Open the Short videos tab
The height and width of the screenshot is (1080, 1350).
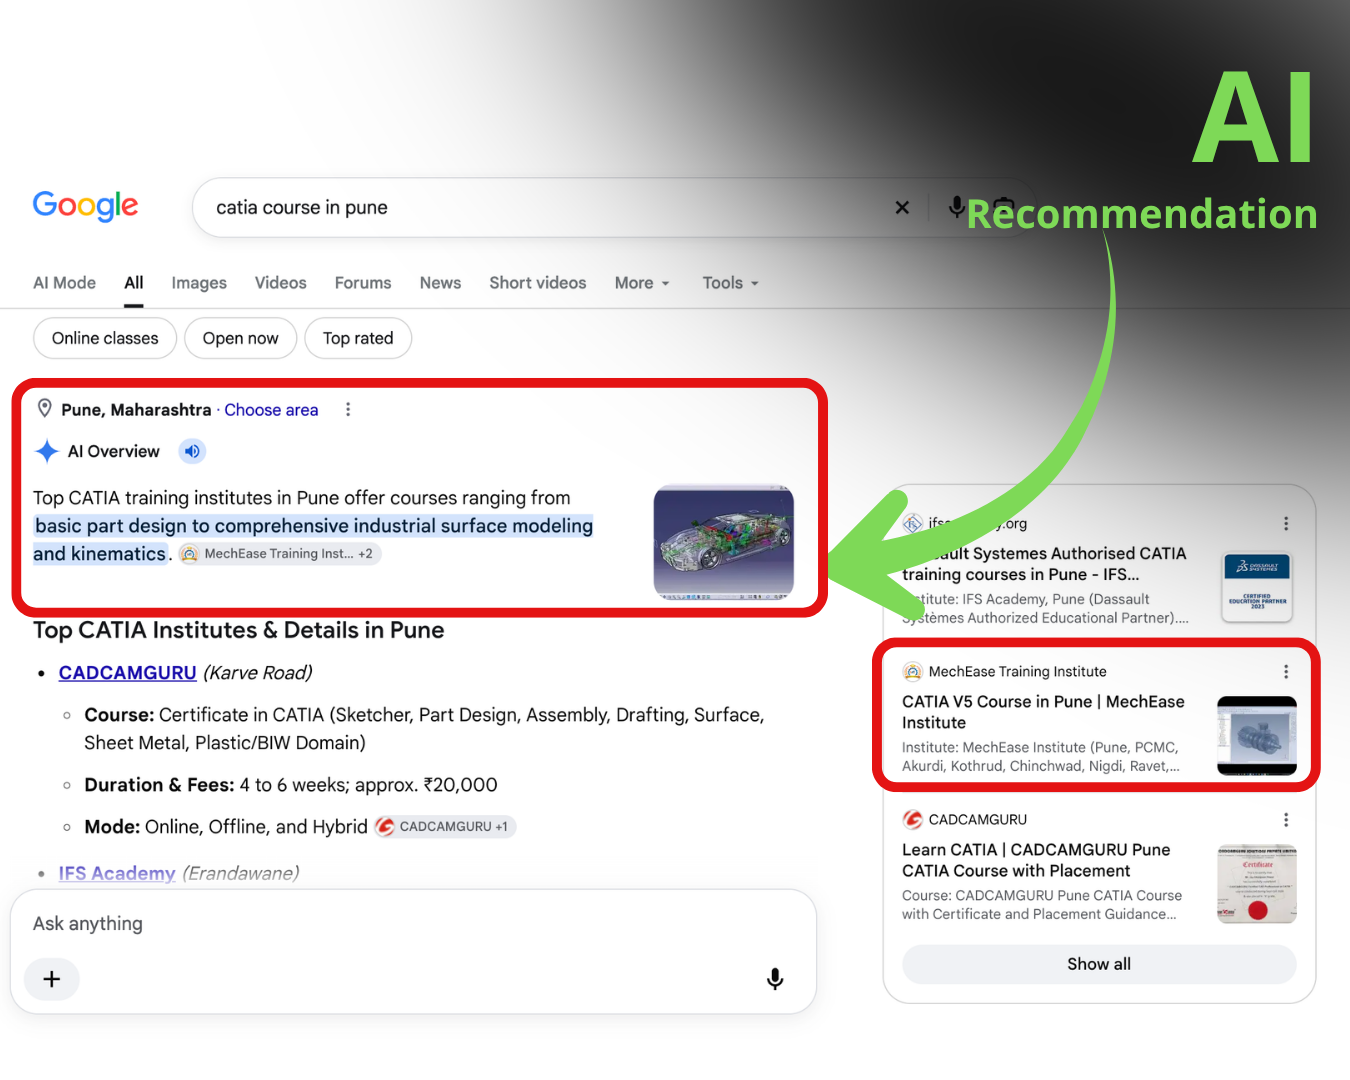coord(538,283)
